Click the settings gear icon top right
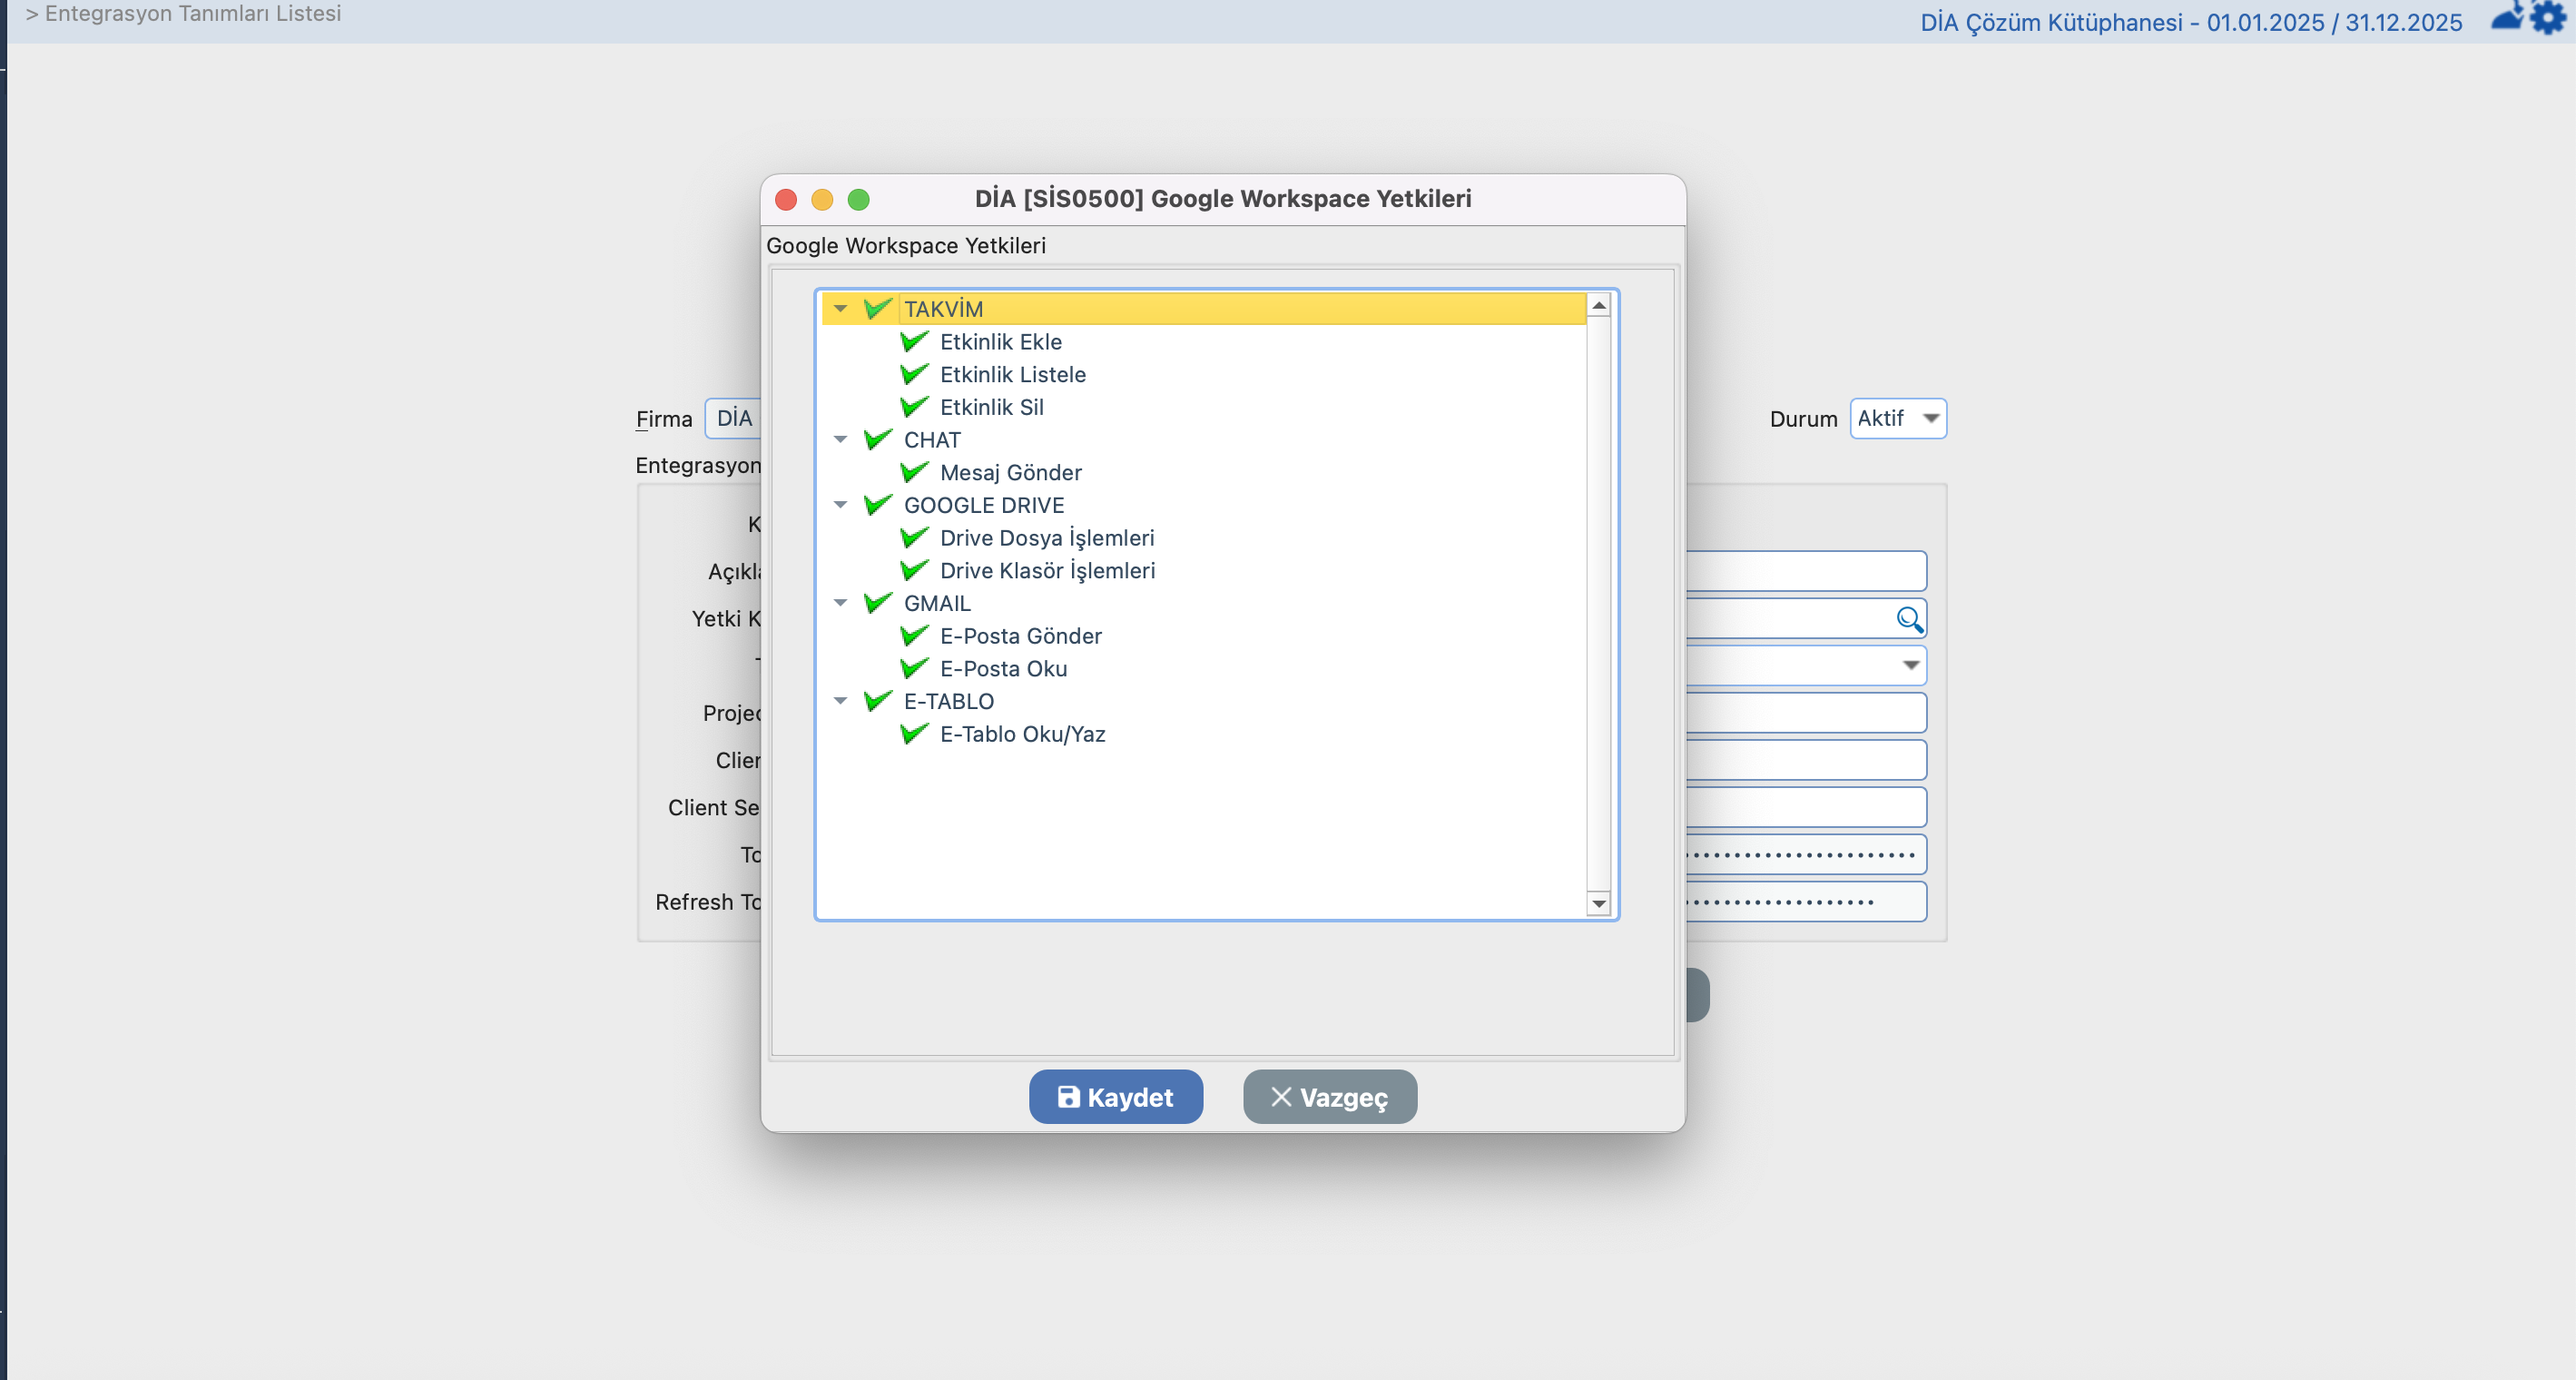Viewport: 2576px width, 1380px height. point(2548,18)
